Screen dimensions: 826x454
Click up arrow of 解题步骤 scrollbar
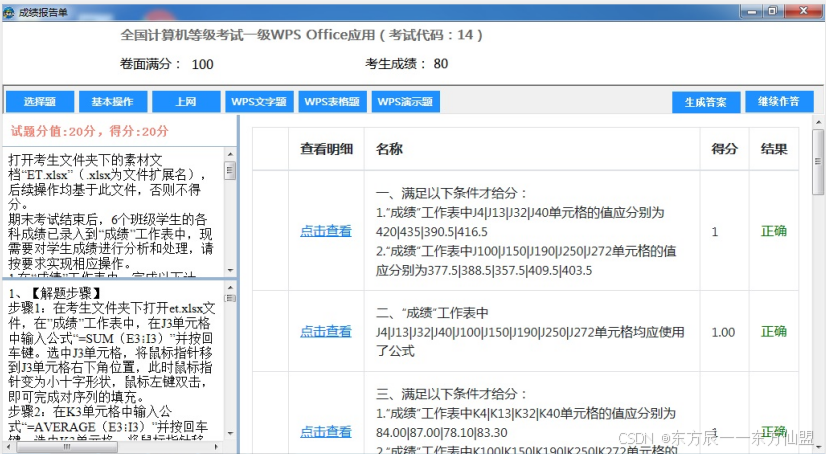(230, 288)
